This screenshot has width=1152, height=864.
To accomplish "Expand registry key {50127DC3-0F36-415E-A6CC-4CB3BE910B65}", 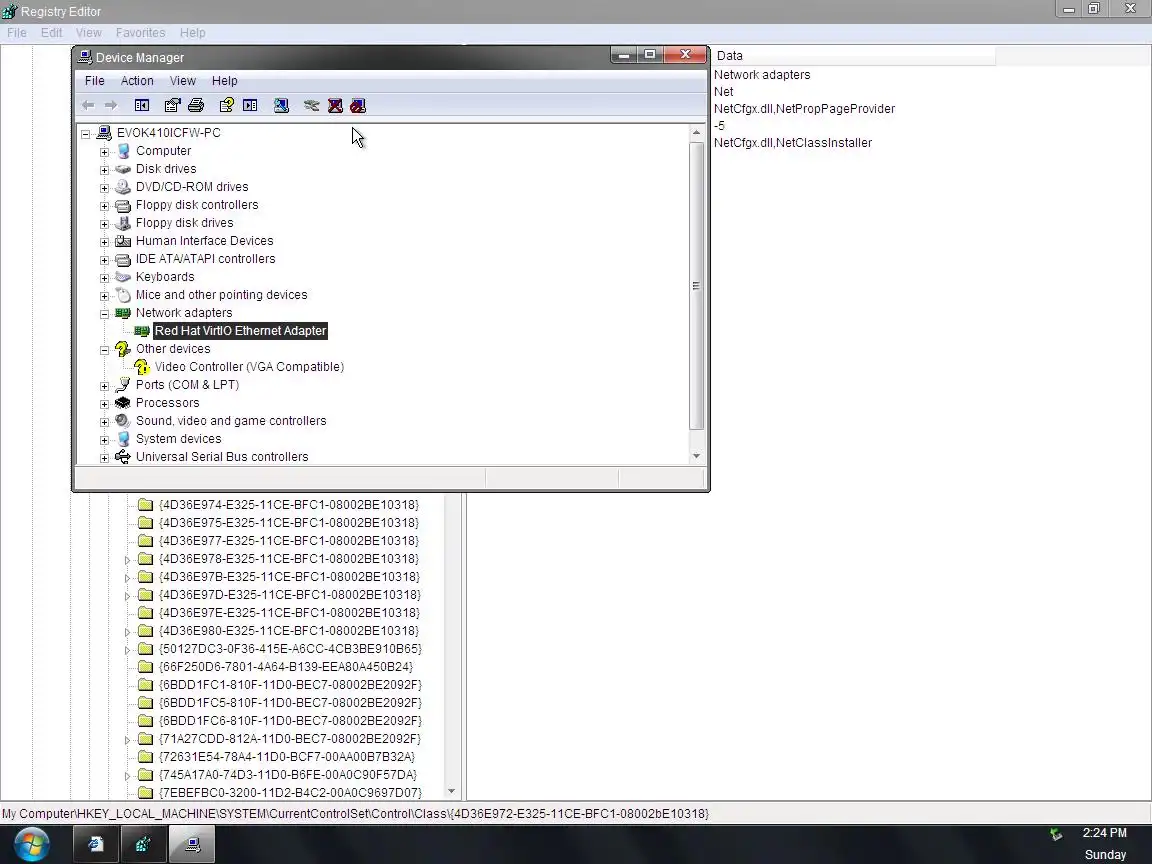I will [127, 649].
